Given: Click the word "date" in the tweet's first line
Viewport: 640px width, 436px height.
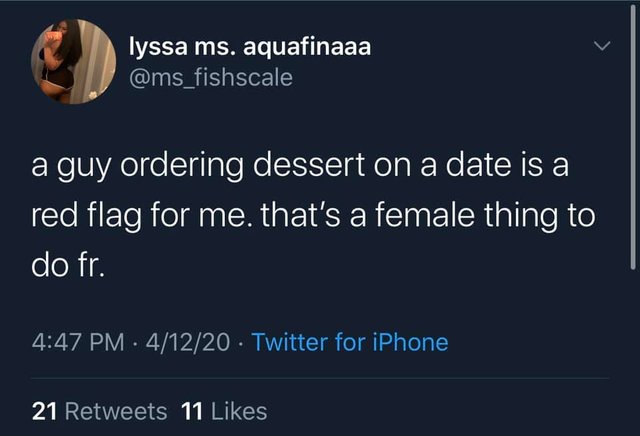Looking at the screenshot, I should click(478, 165).
